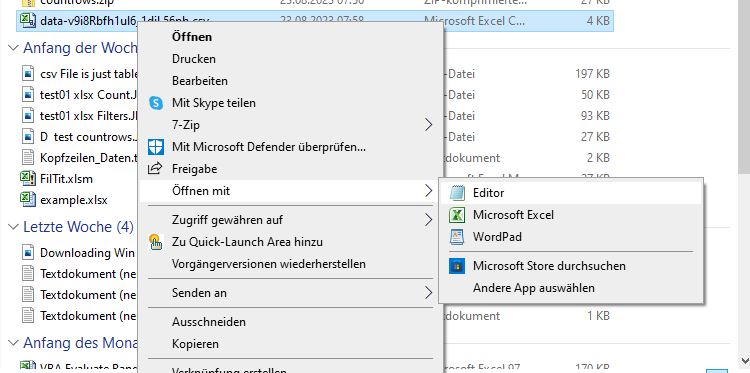Click the icon of data-v9i8Rbfh1ul6 csv file
This screenshot has height=373, width=750.
pos(28,21)
